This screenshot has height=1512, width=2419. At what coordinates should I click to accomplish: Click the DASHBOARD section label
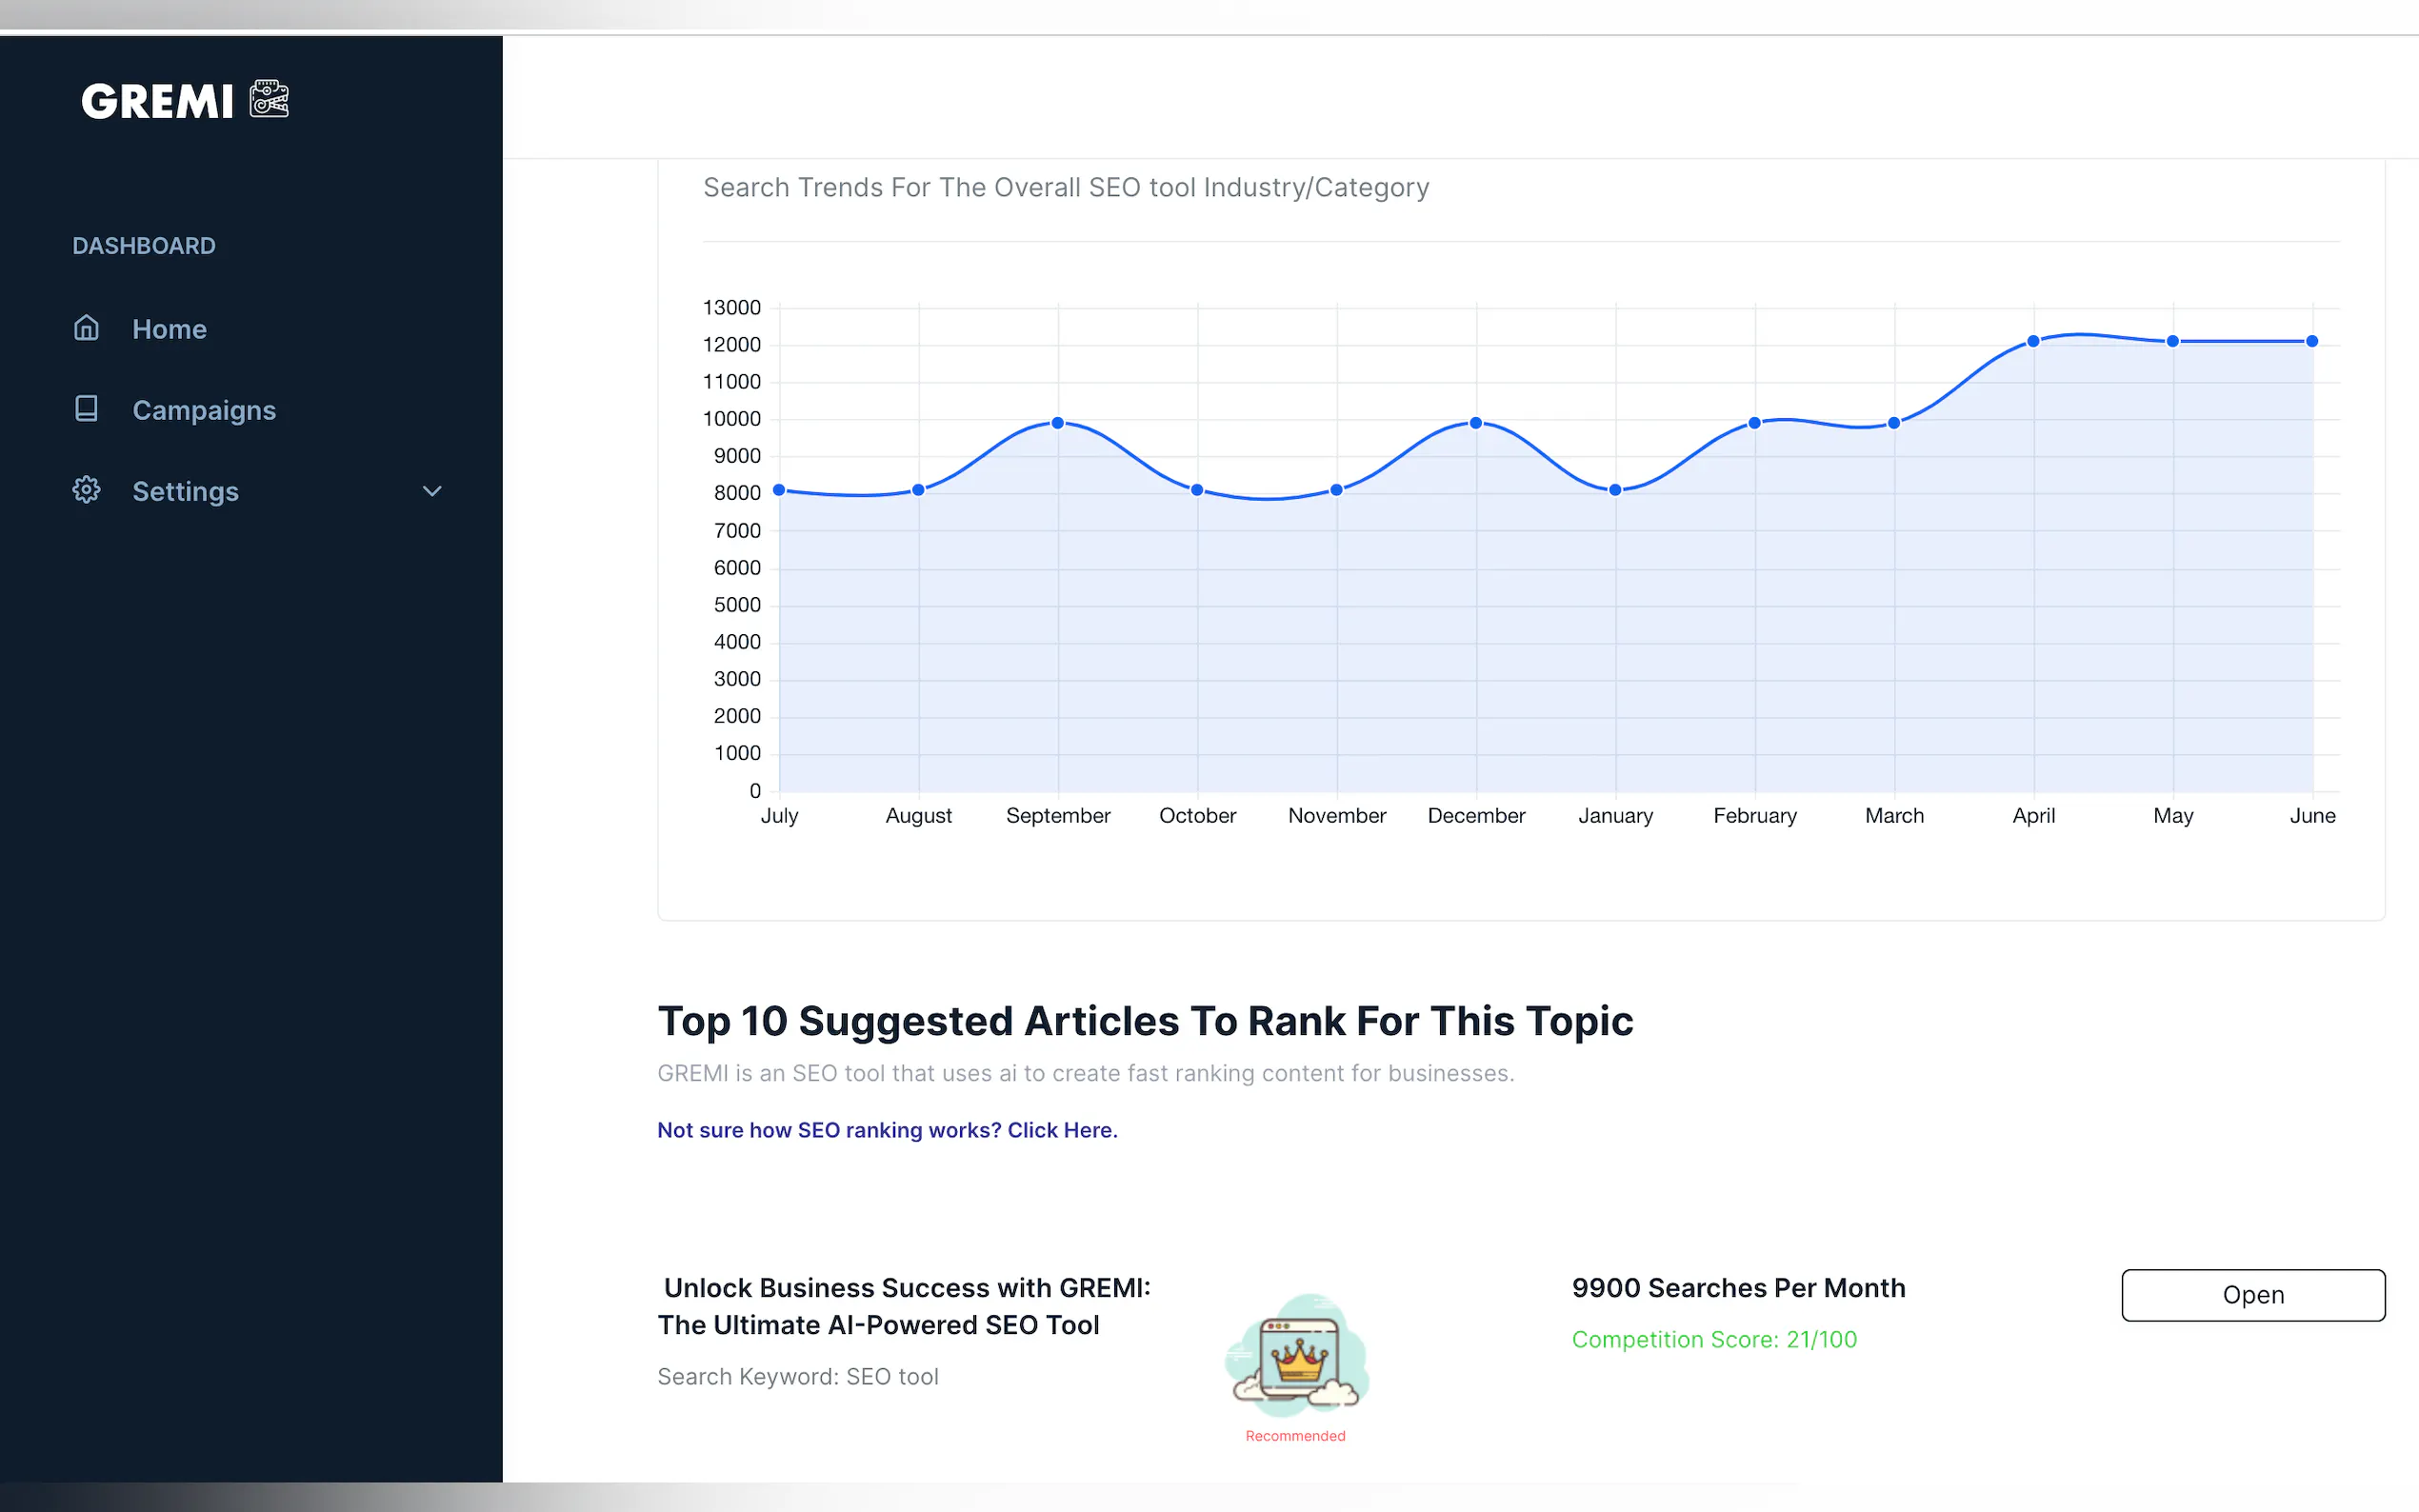point(144,246)
